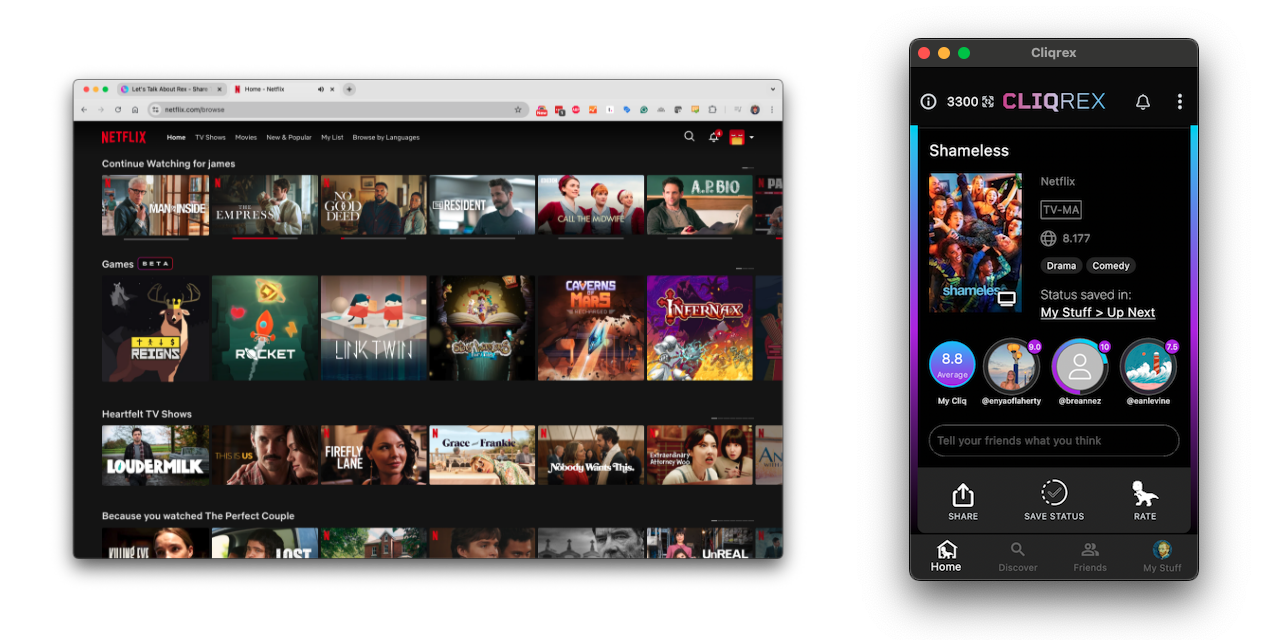This screenshot has width=1280, height=640.
Task: Bookmark the page with the star icon
Action: point(518,109)
